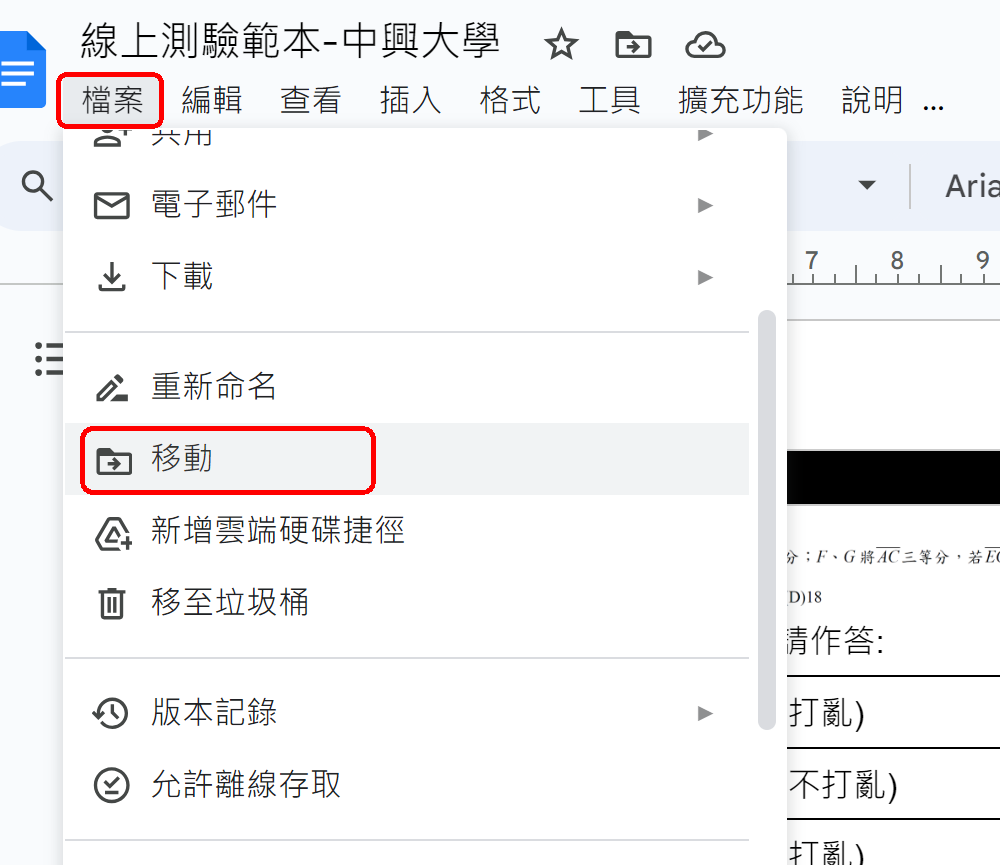Viewport: 1000px width, 865px height.
Task: Check the cloud saved status icon
Action: click(705, 45)
